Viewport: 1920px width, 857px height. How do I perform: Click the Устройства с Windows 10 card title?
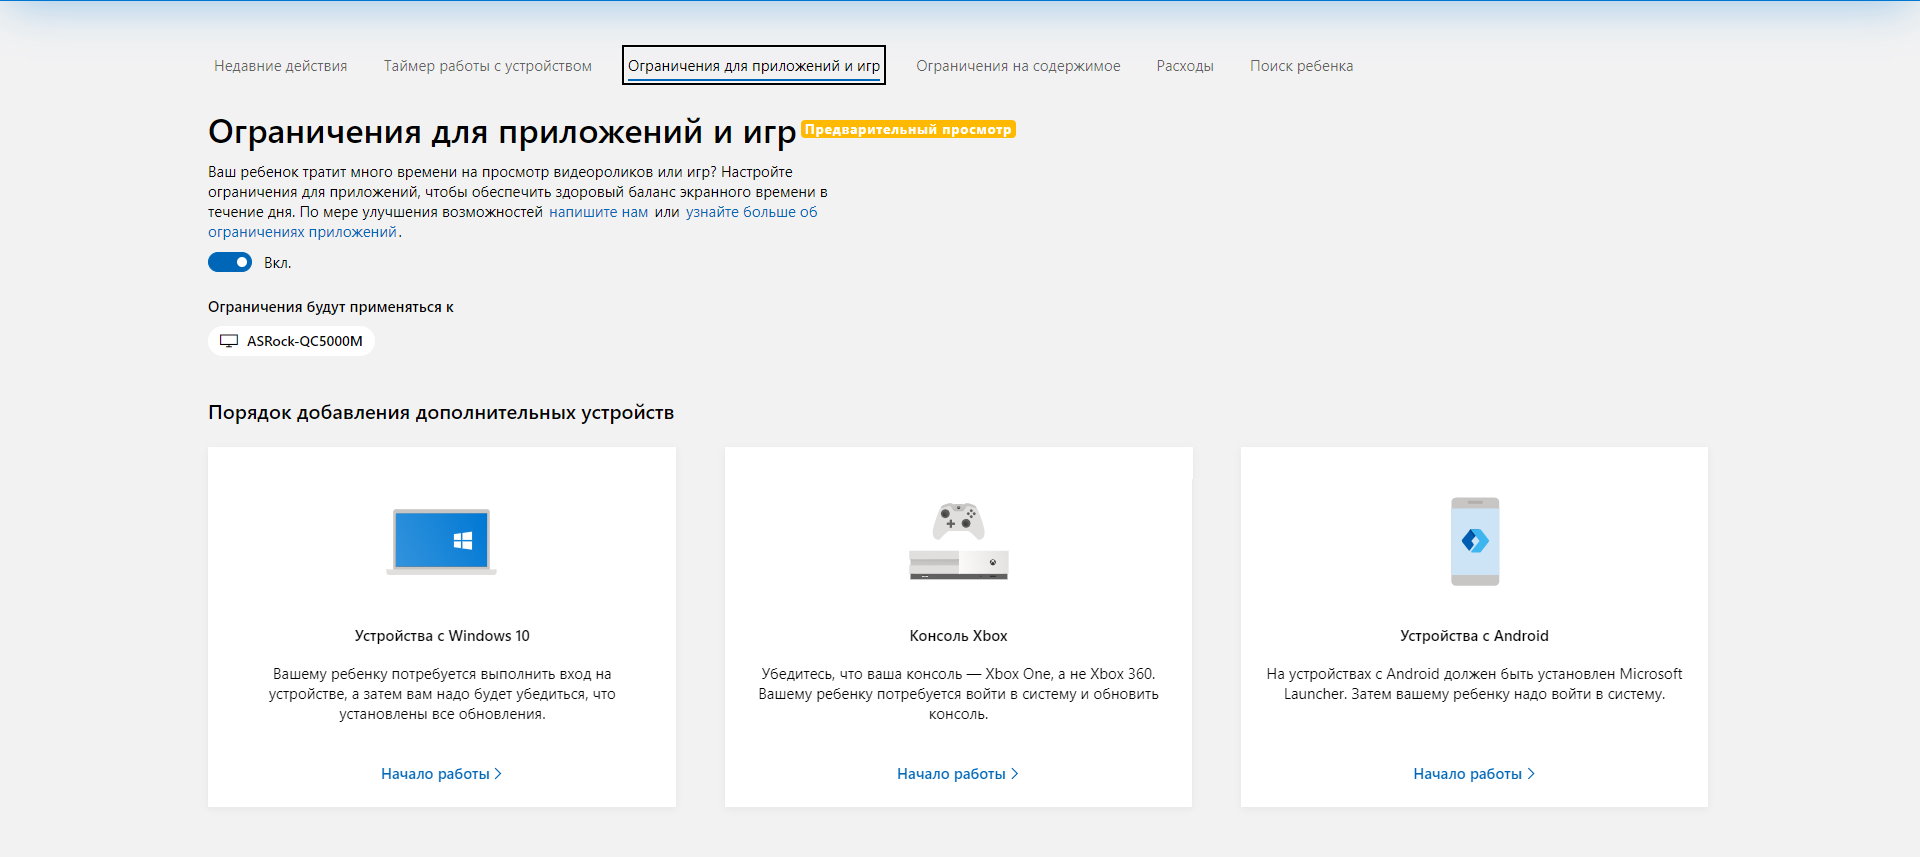(442, 636)
